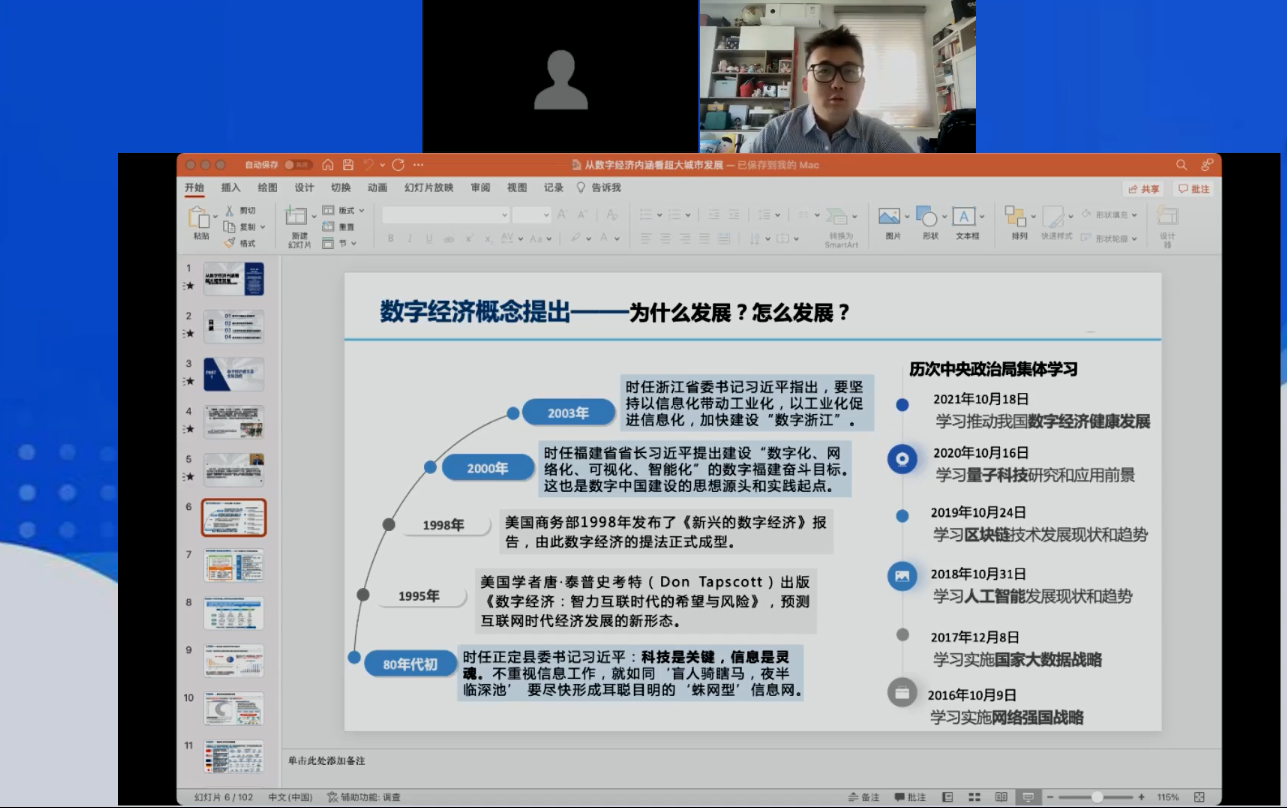Screen dimensions: 1287x808
Task: Click the 复制 copy button
Action: click(x=241, y=227)
